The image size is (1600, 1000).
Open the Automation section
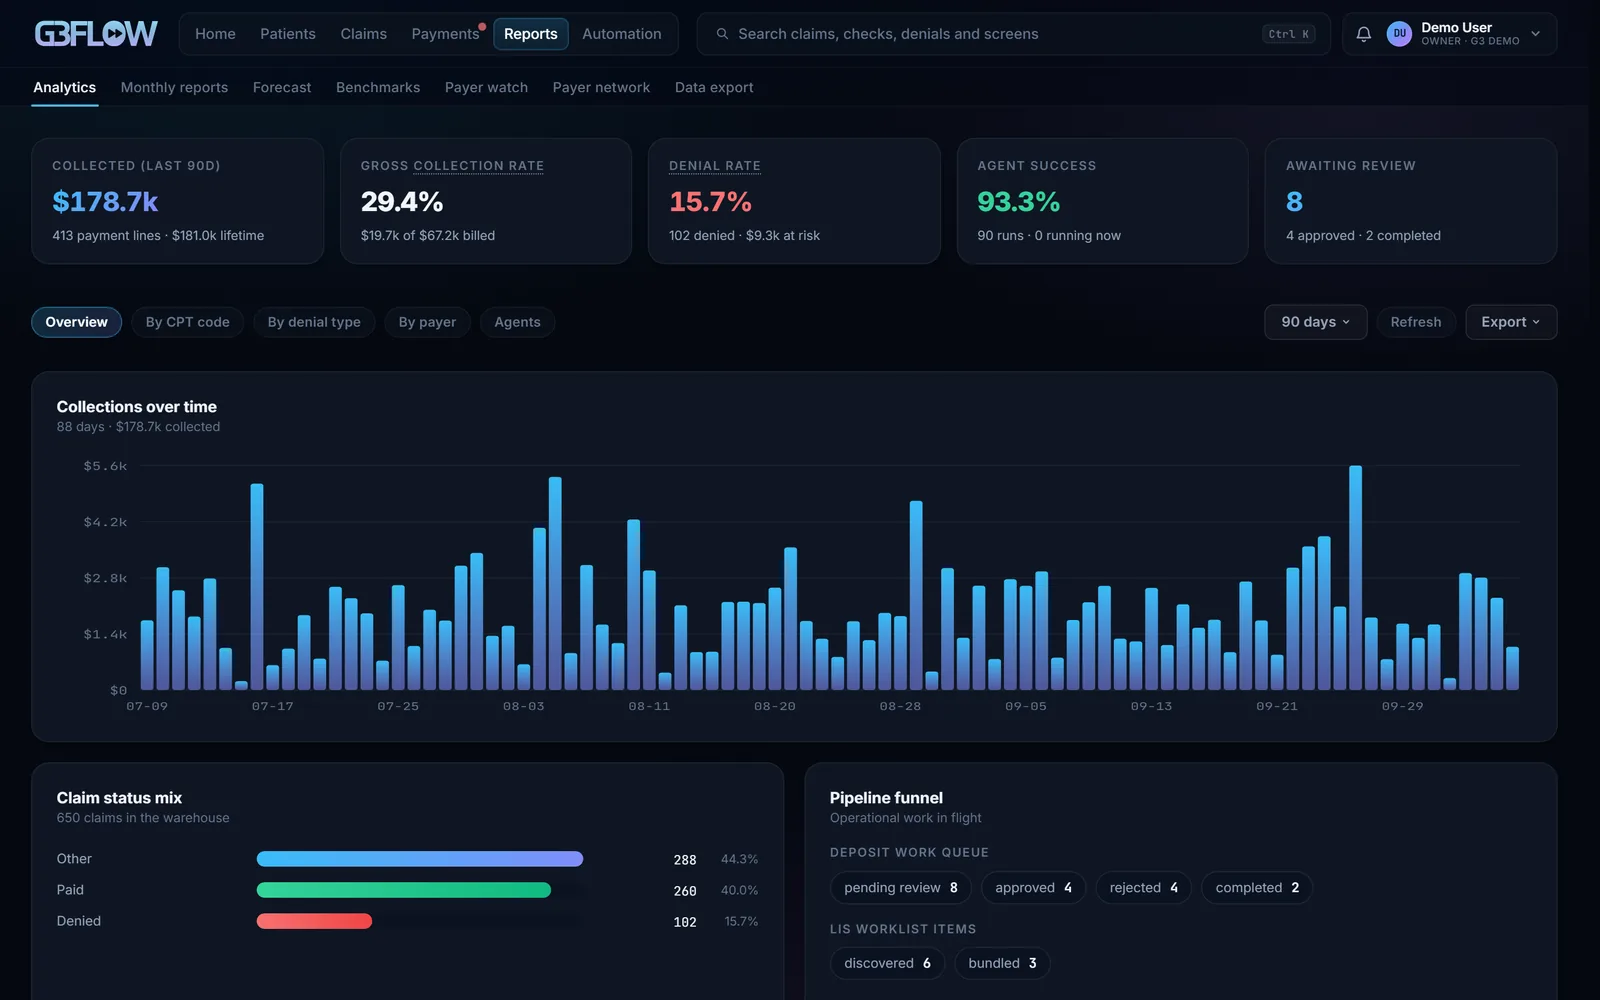click(x=622, y=34)
